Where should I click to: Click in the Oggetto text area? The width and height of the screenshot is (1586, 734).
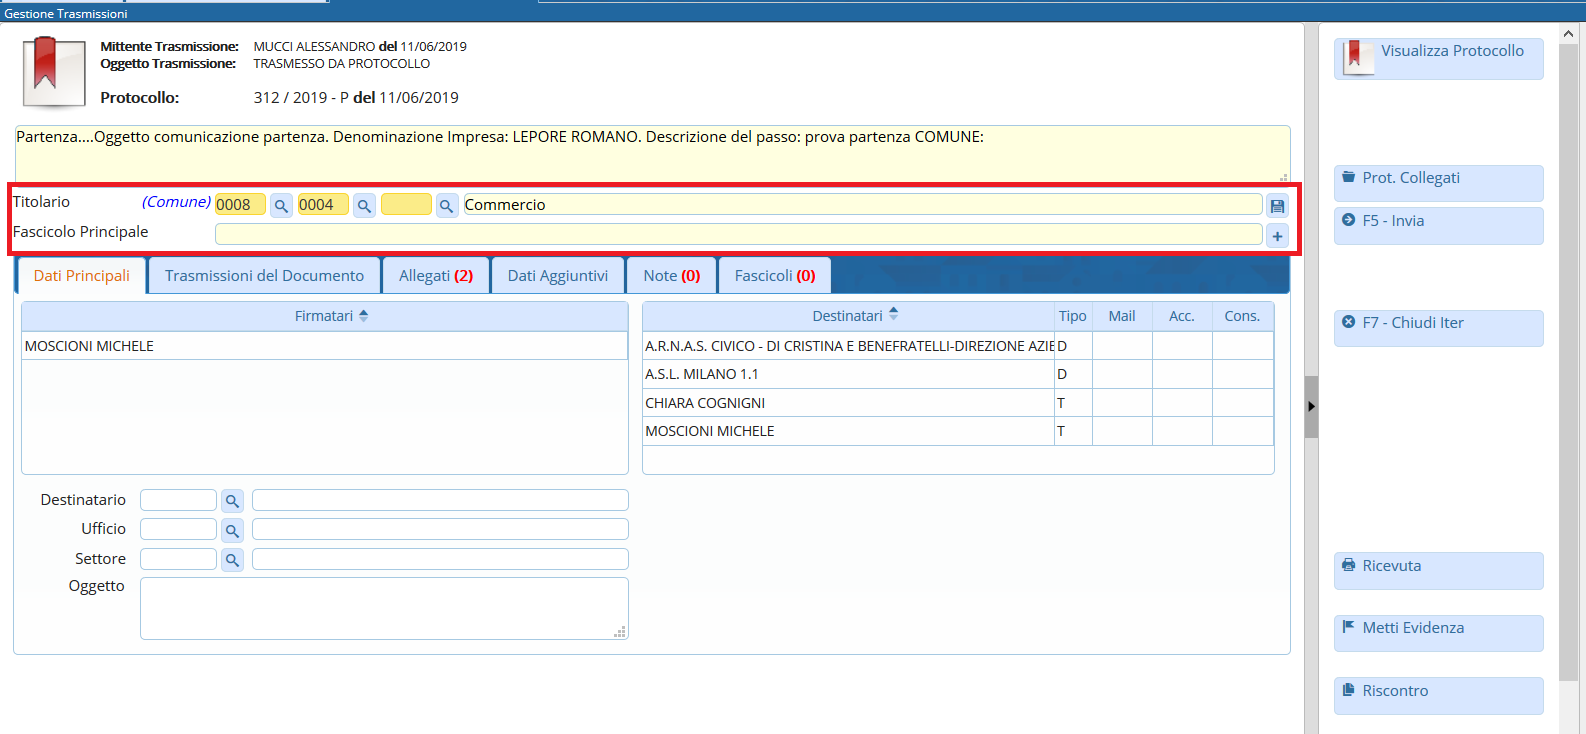tap(384, 608)
